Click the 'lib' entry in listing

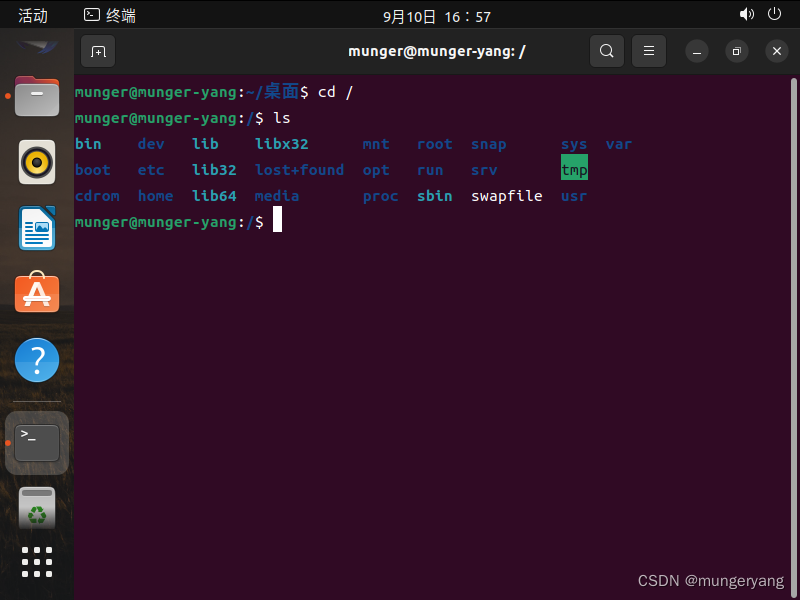pyautogui.click(x=205, y=144)
